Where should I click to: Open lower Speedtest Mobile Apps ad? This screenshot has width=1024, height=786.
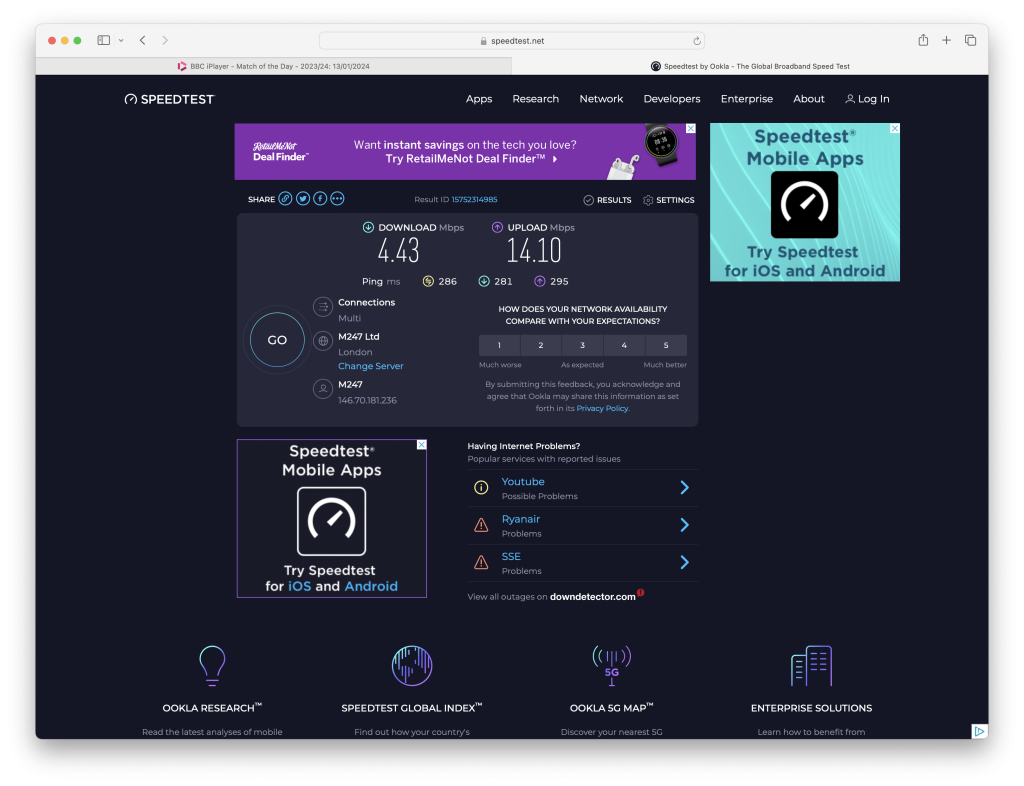click(x=332, y=518)
